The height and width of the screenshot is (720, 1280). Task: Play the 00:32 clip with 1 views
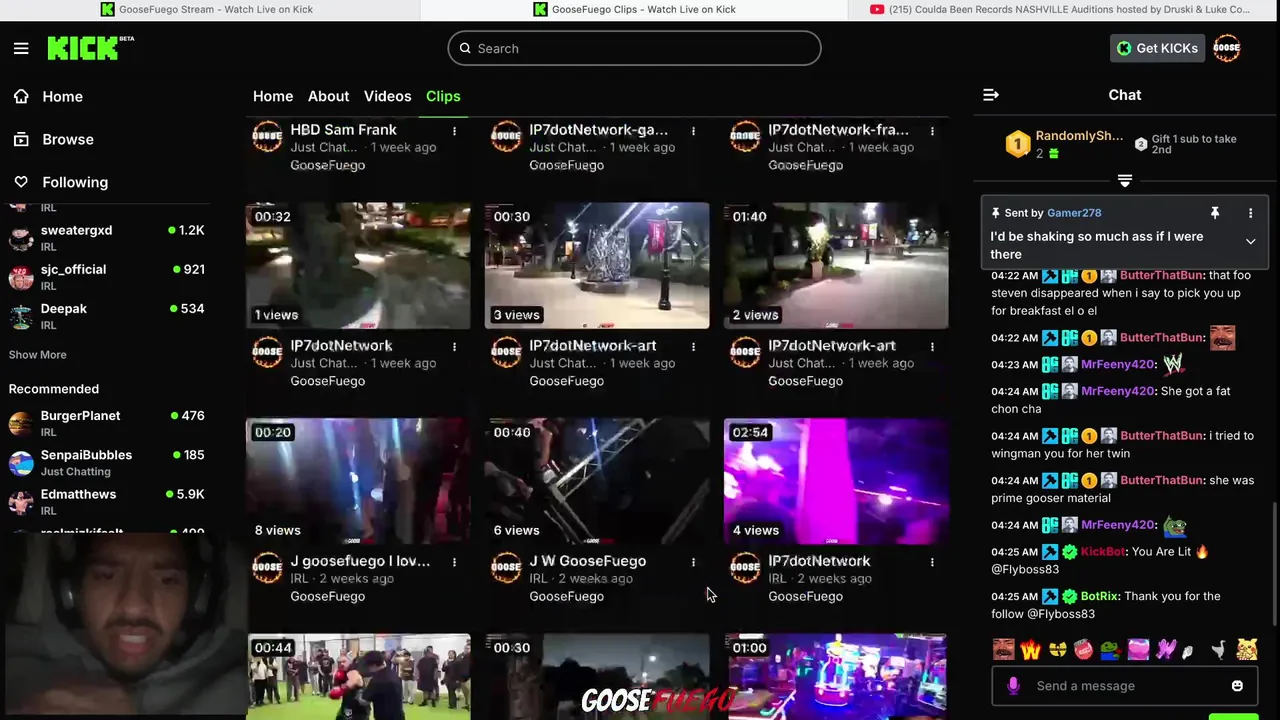(358, 266)
